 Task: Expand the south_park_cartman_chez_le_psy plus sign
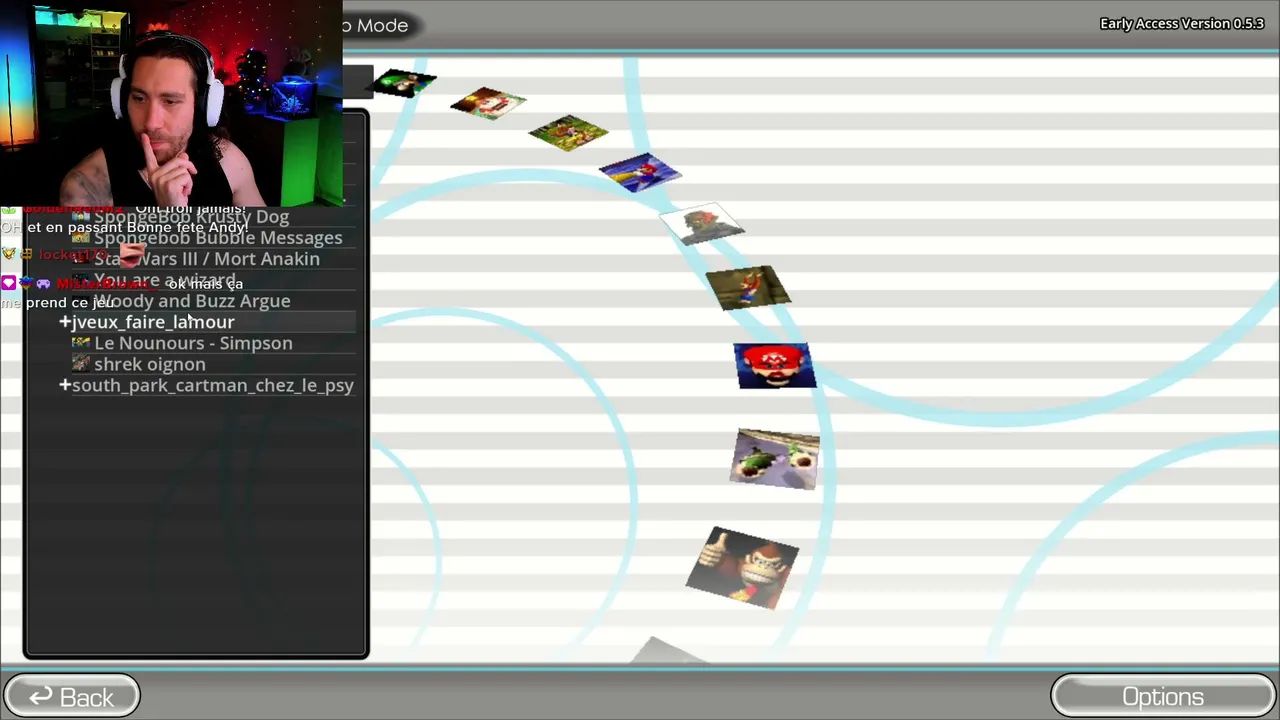tap(65, 385)
